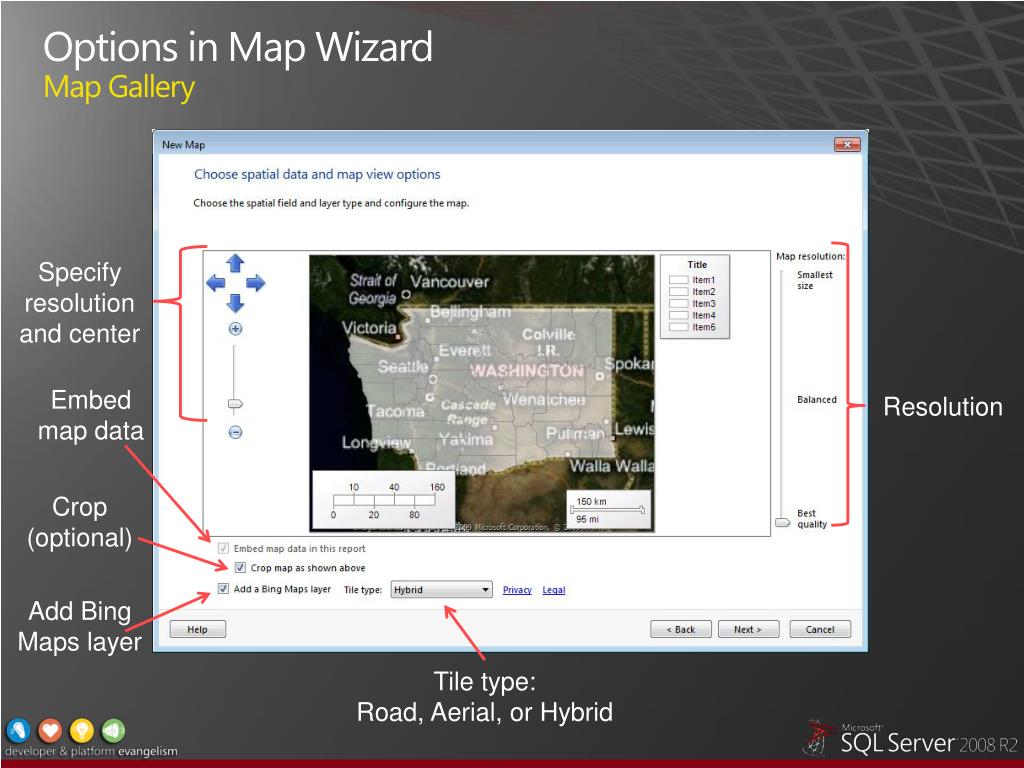This screenshot has height=768, width=1024.
Task: Go back with the < Back button
Action: pos(680,629)
